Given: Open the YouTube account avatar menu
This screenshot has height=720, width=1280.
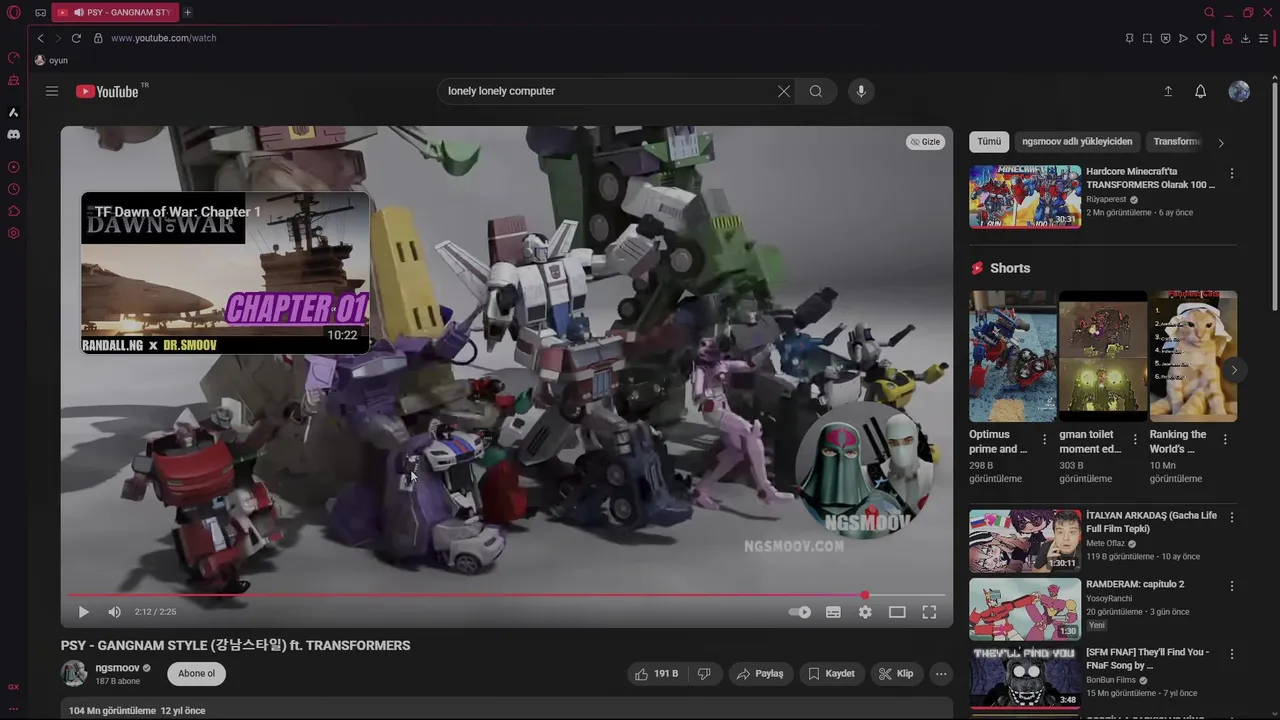Looking at the screenshot, I should pos(1239,91).
